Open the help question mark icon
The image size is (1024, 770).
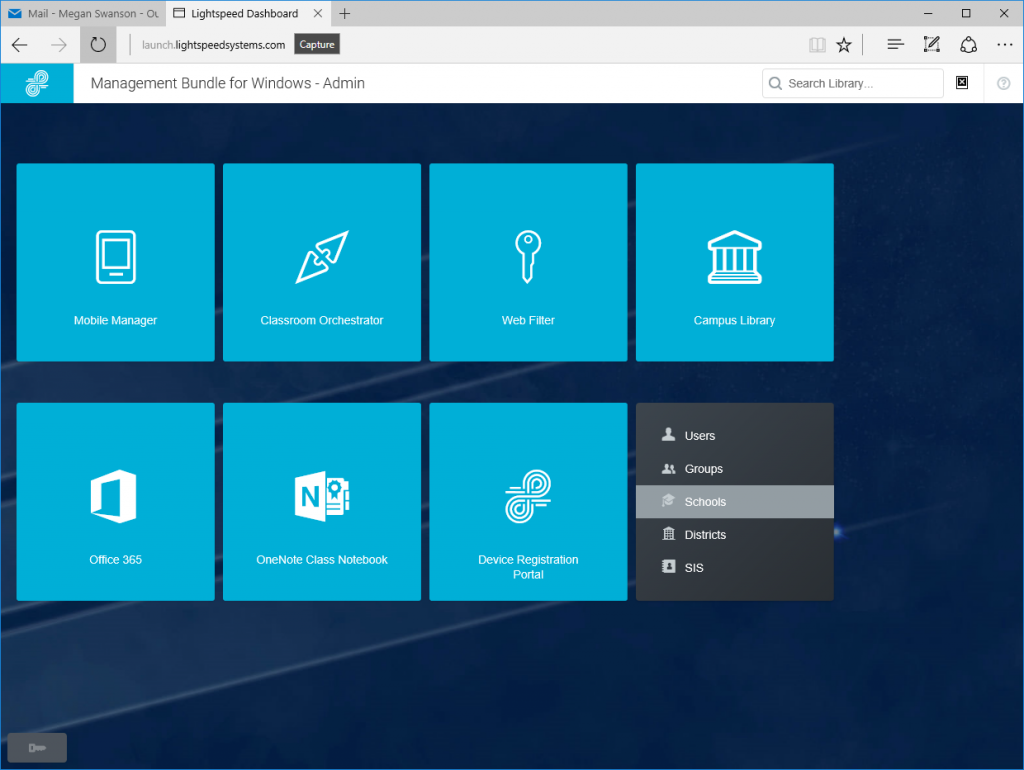pyautogui.click(x=1004, y=84)
